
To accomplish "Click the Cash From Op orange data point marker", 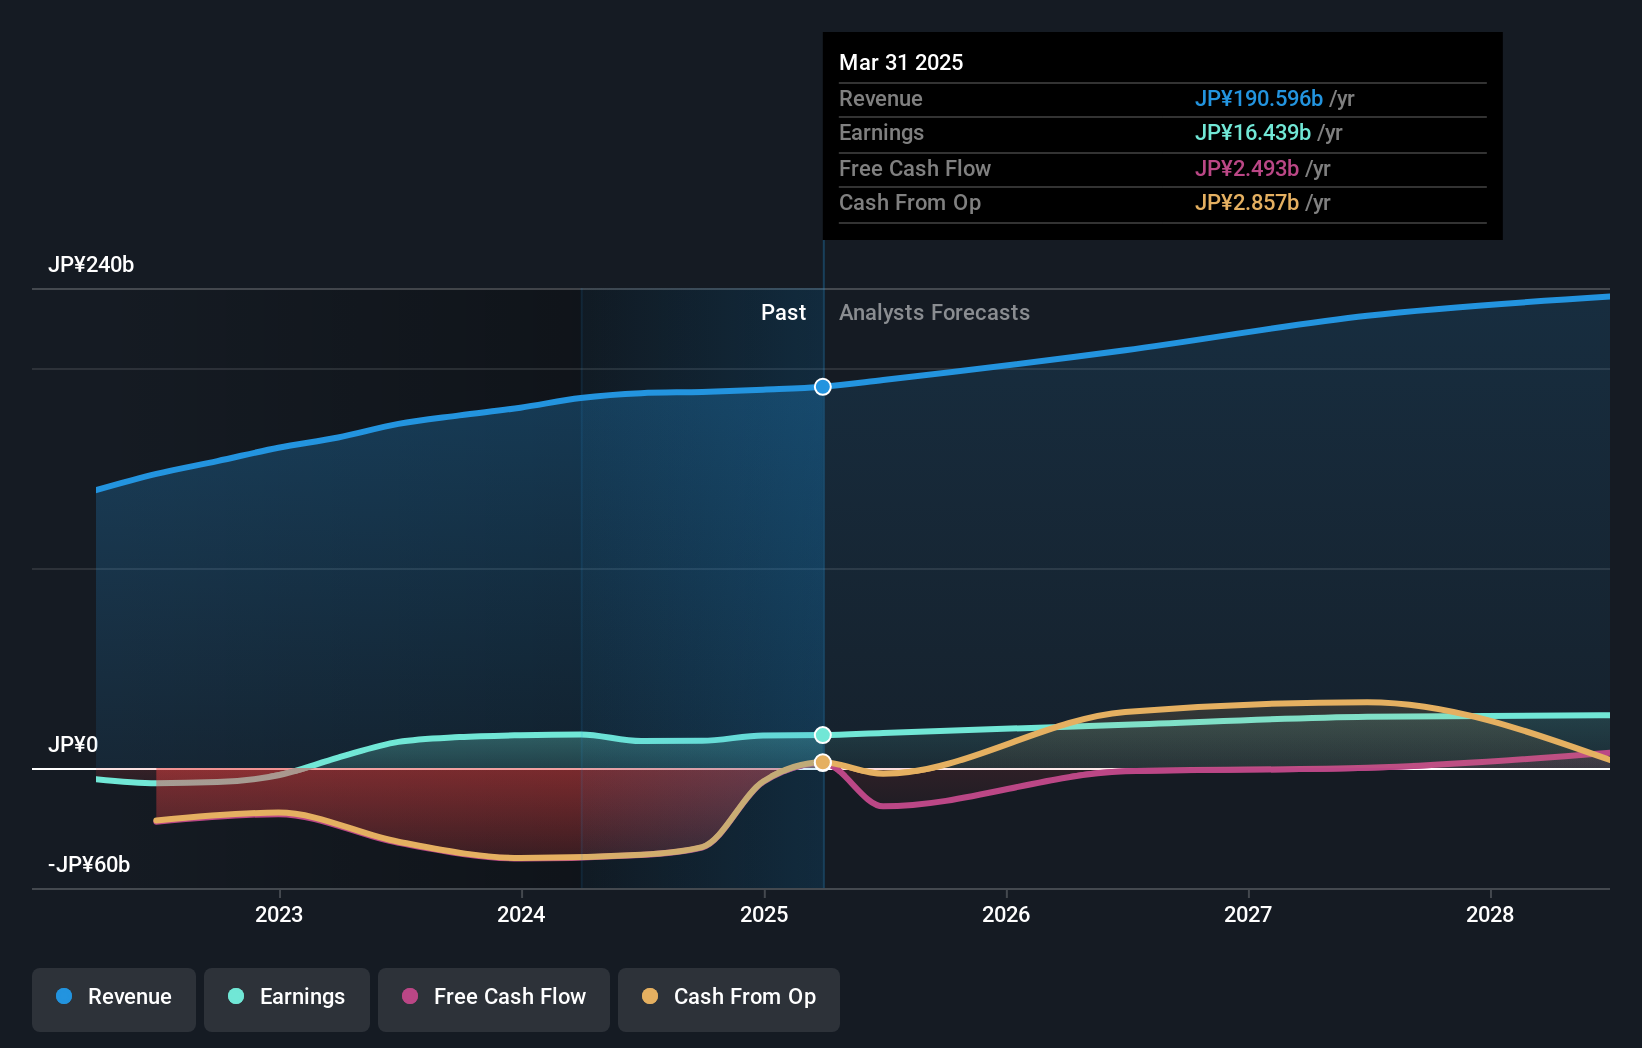I will click(x=823, y=762).
